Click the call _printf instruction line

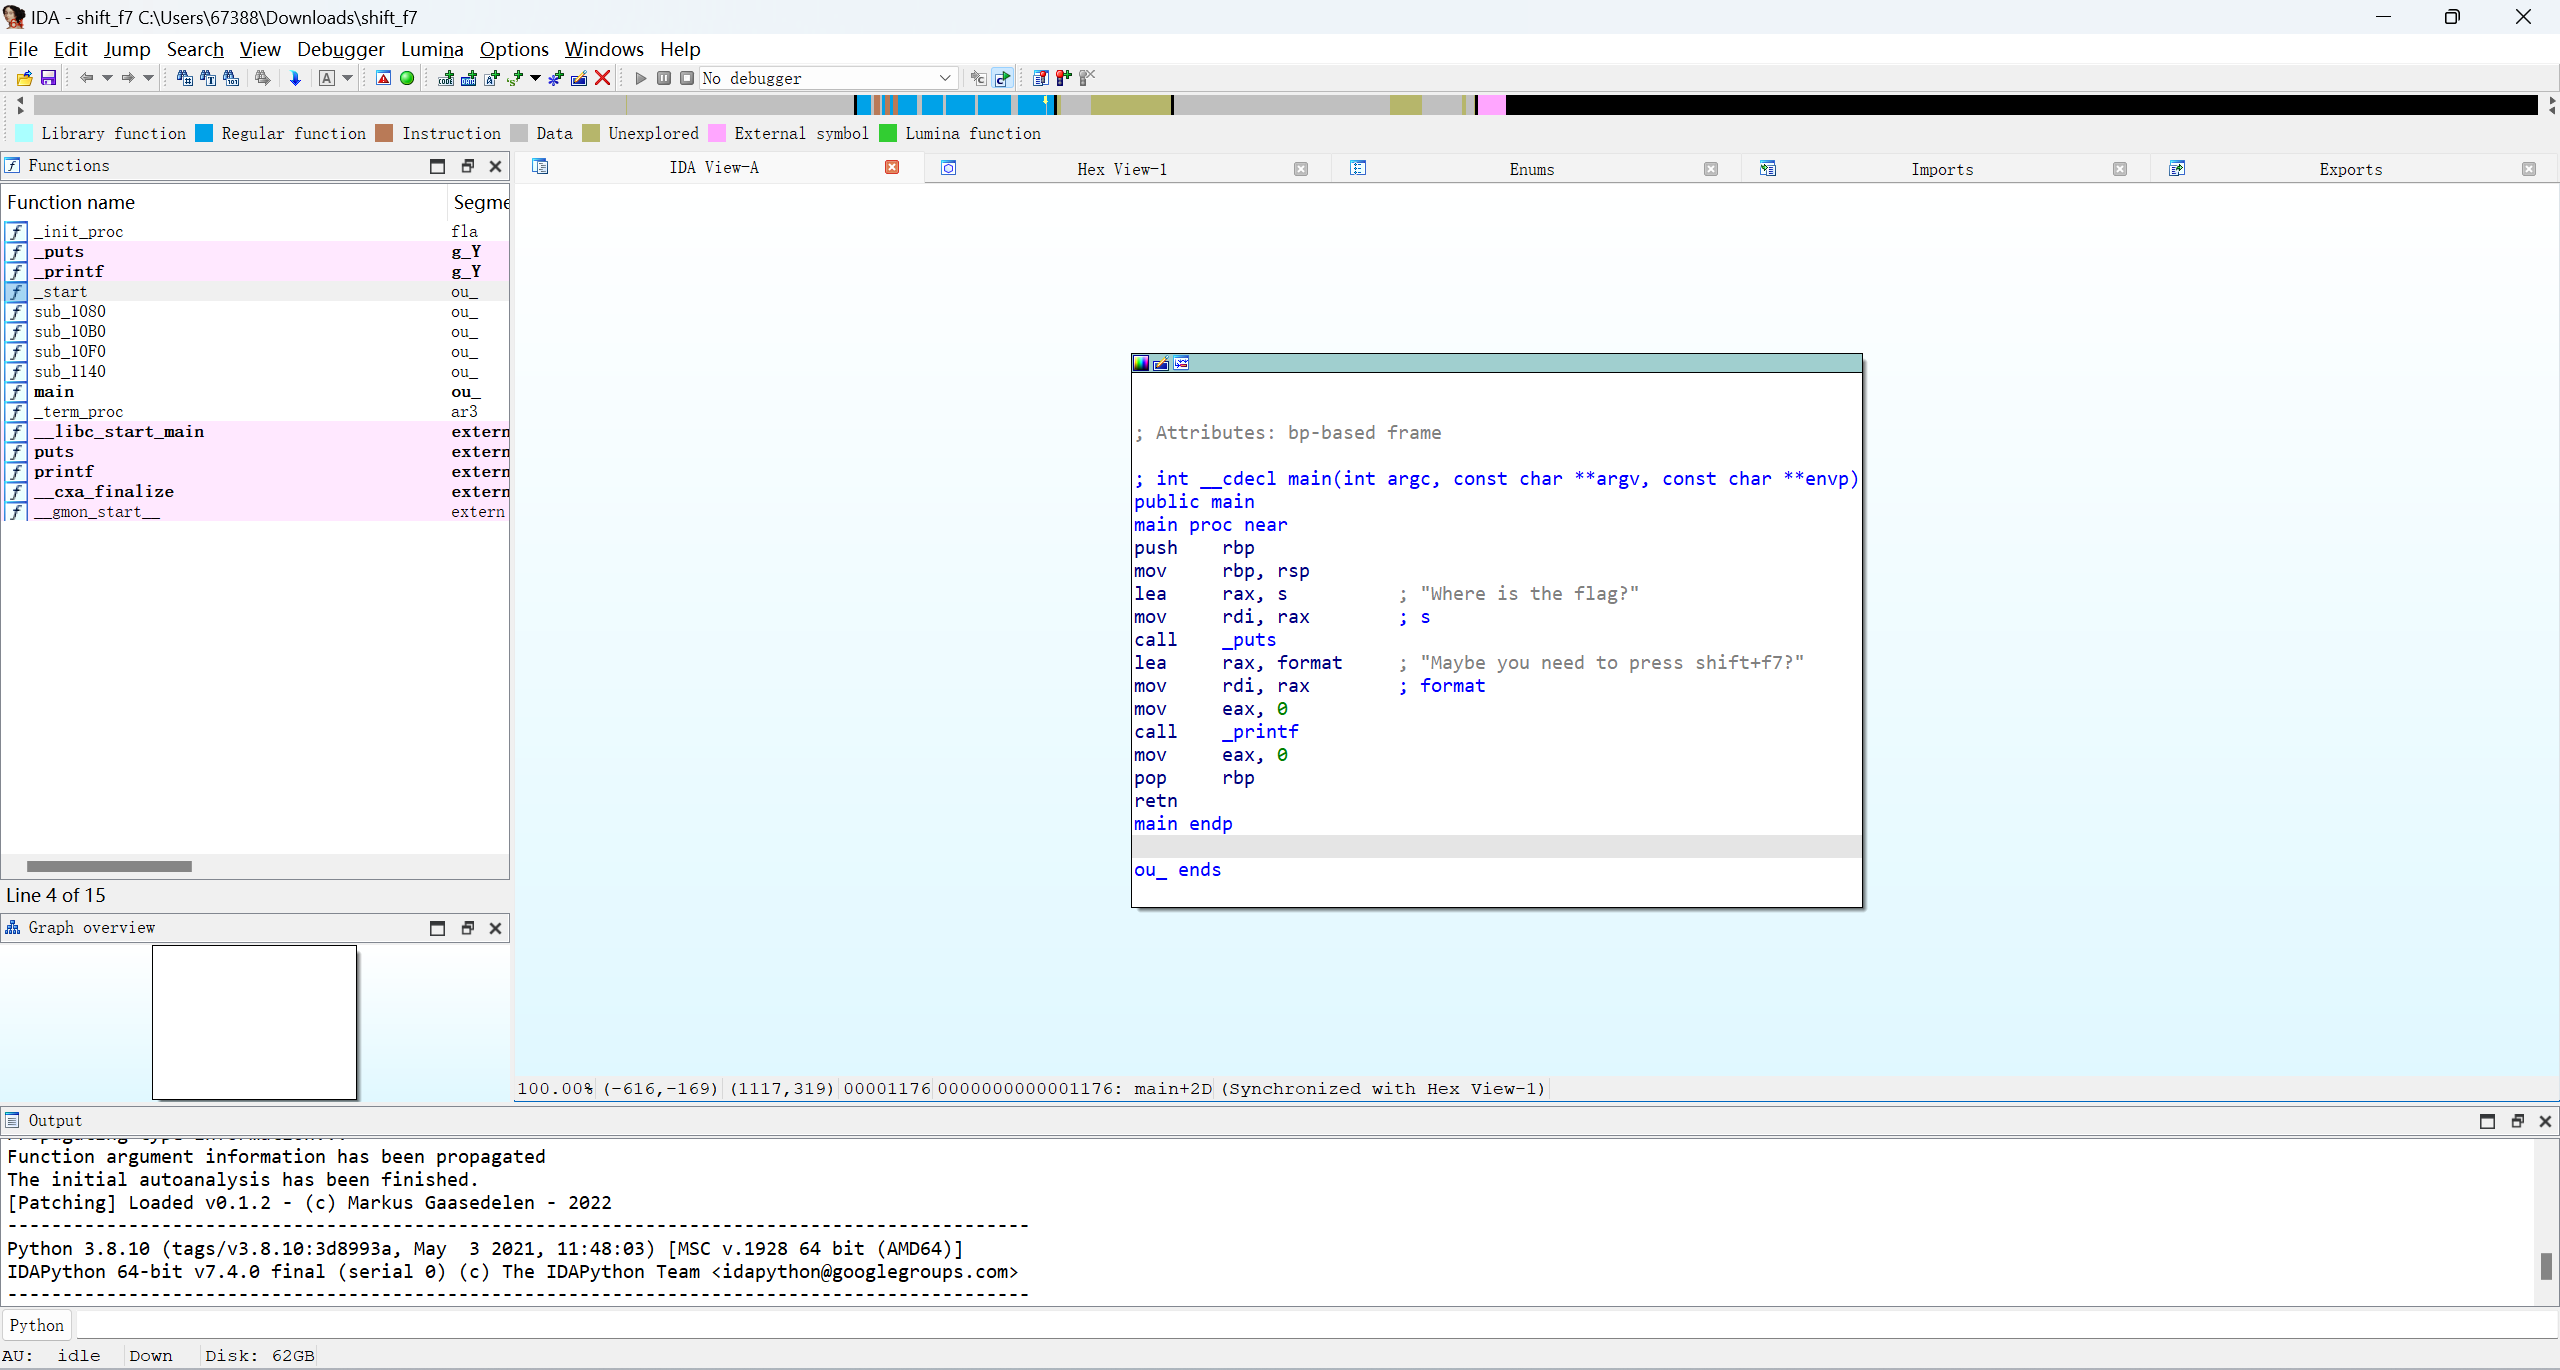tap(1216, 732)
